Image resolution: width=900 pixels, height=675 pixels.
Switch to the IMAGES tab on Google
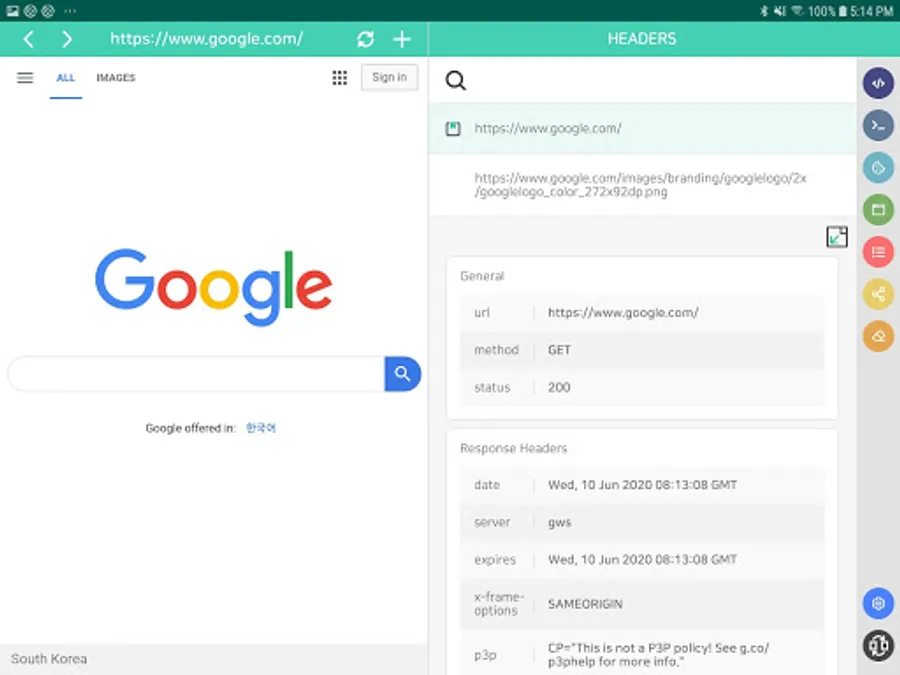click(116, 78)
